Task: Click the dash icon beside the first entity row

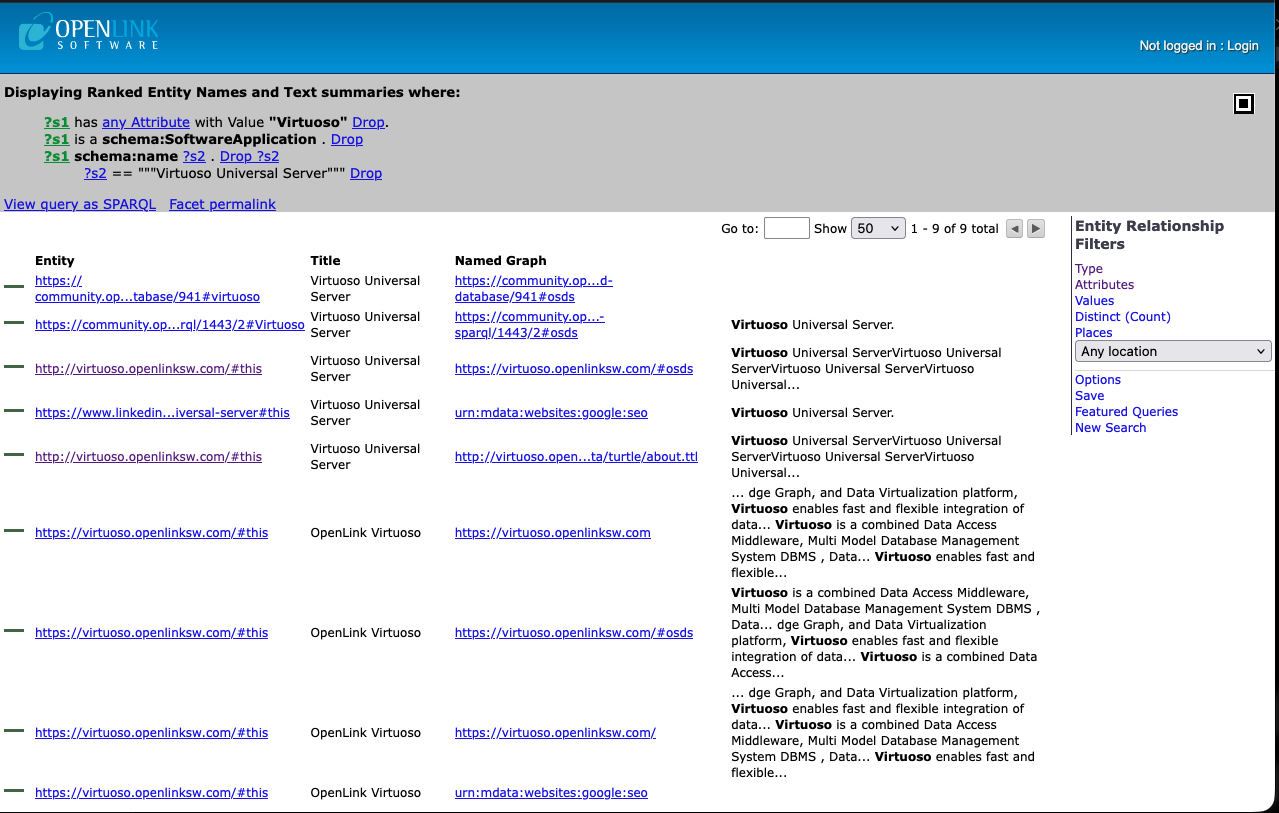Action: [x=14, y=287]
